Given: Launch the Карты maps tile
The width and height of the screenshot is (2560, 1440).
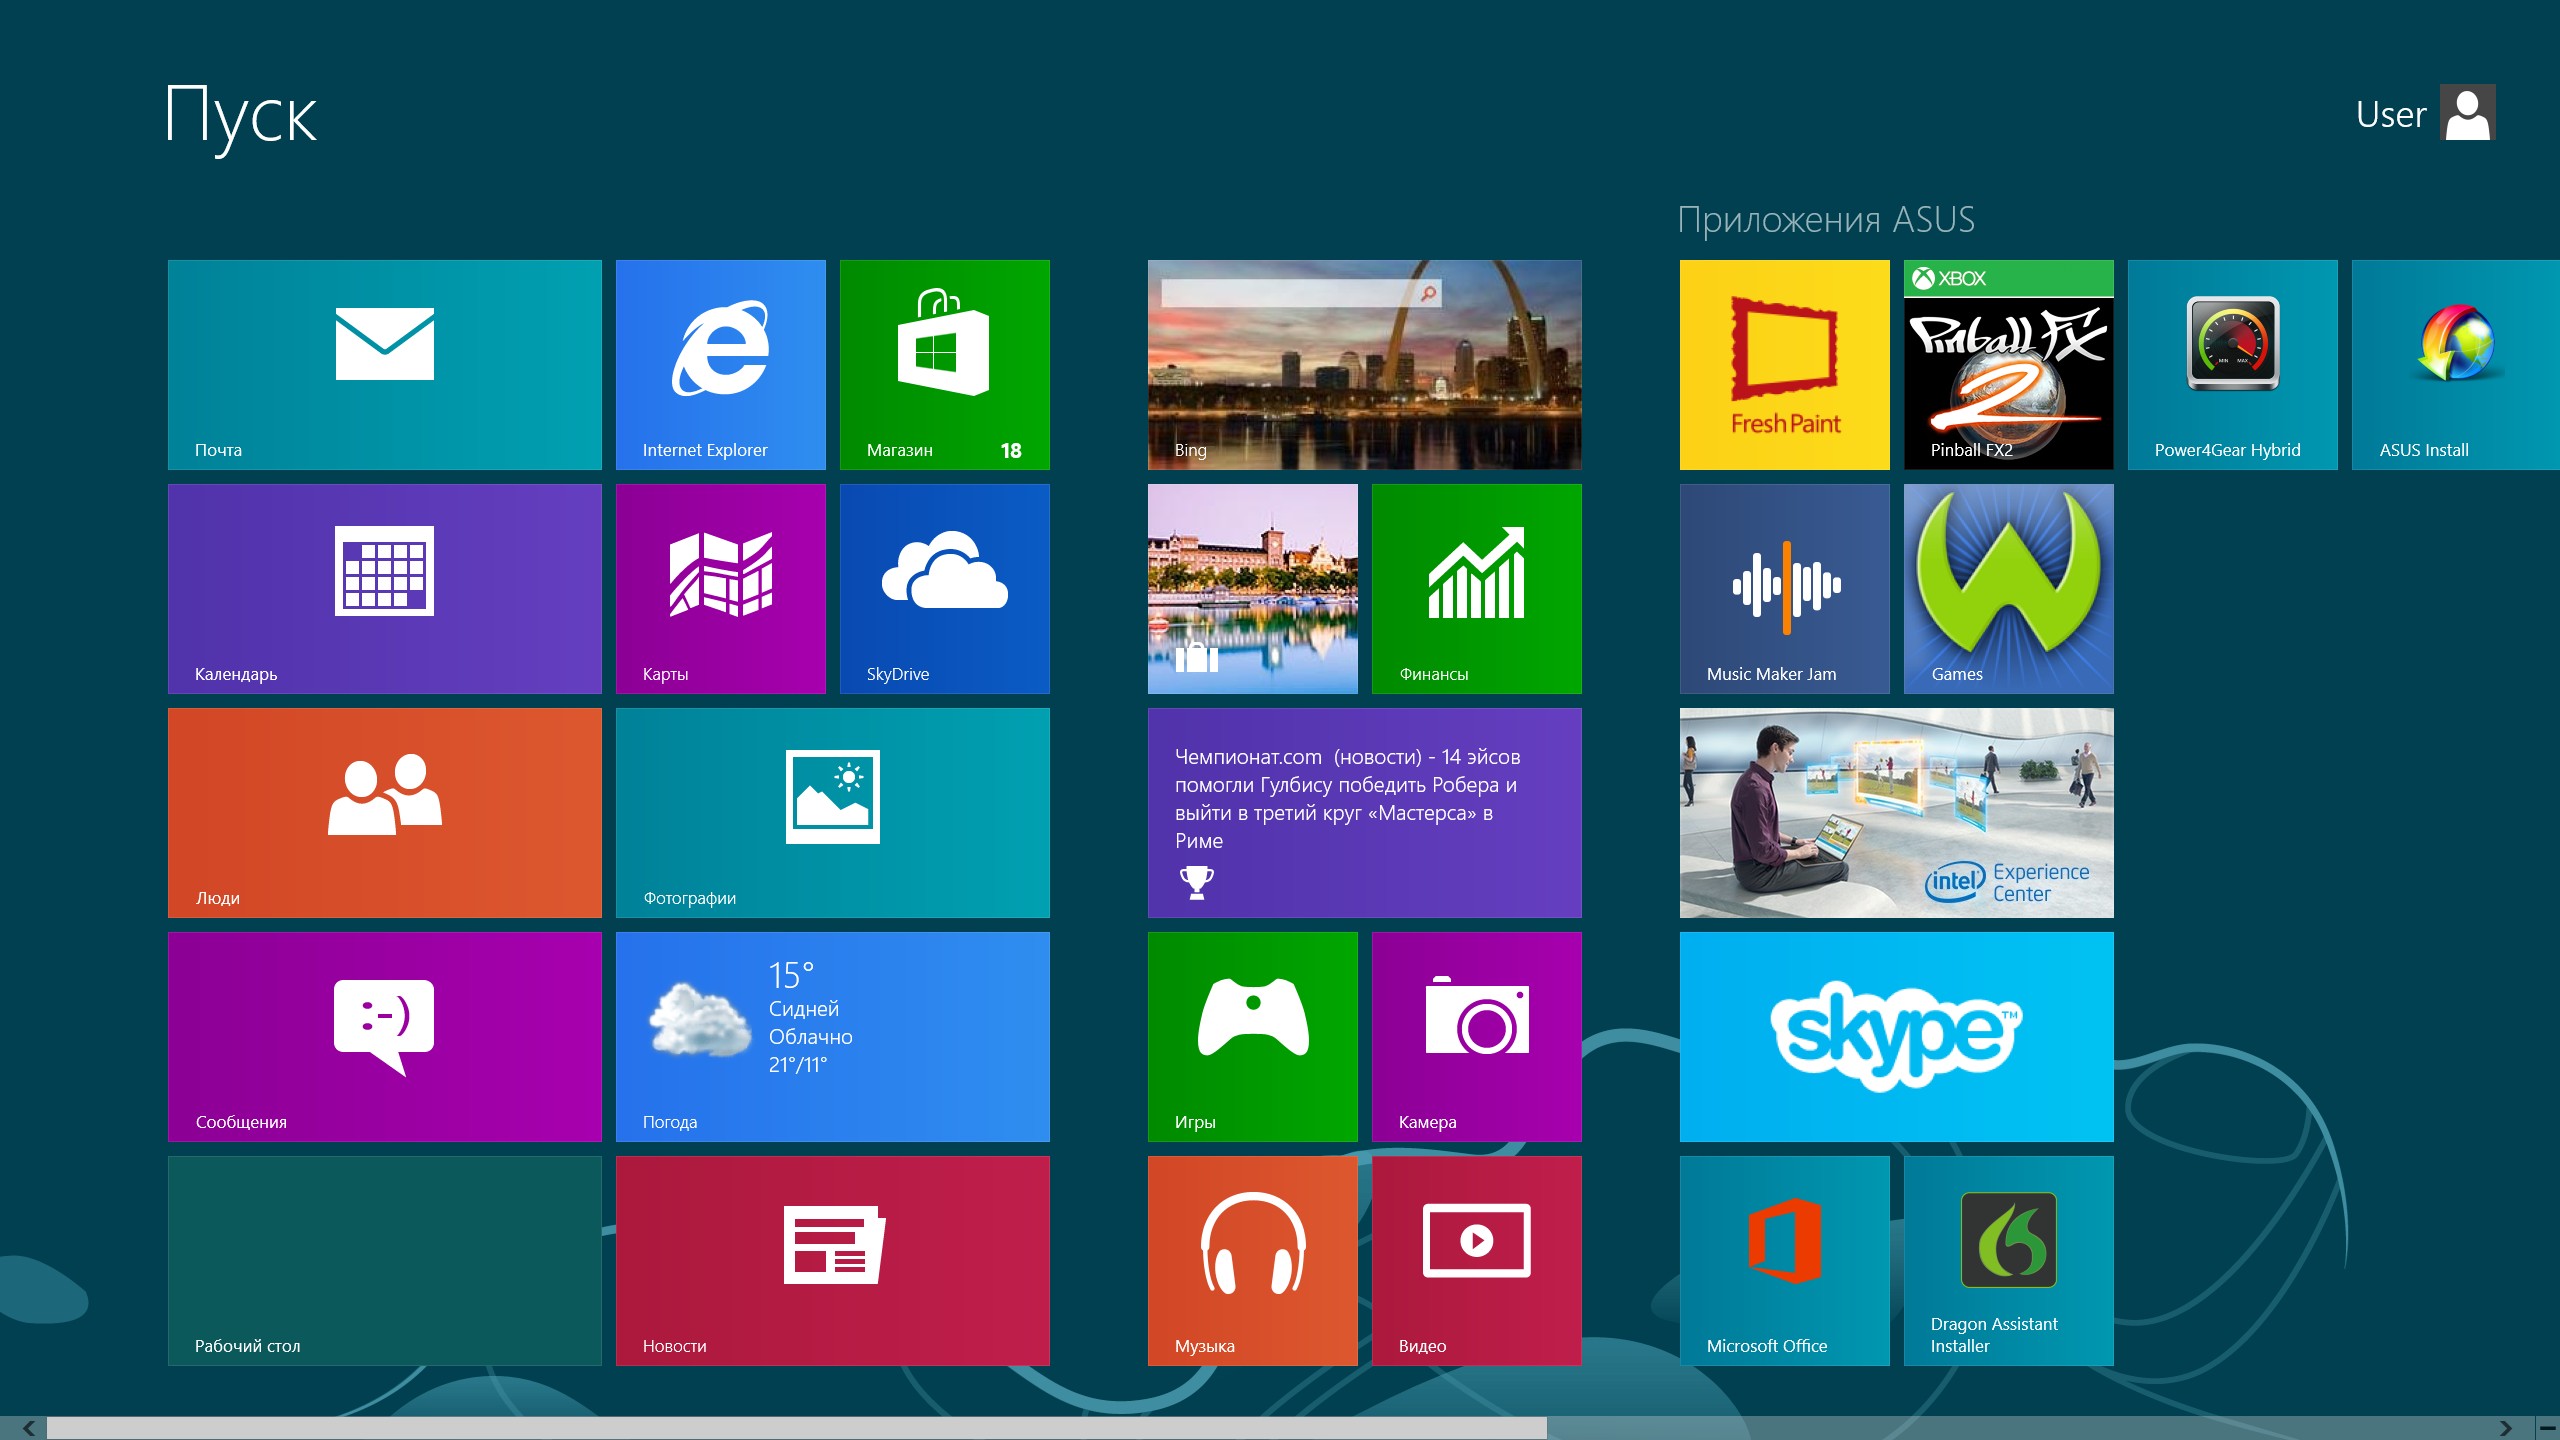Looking at the screenshot, I should pos(720,589).
